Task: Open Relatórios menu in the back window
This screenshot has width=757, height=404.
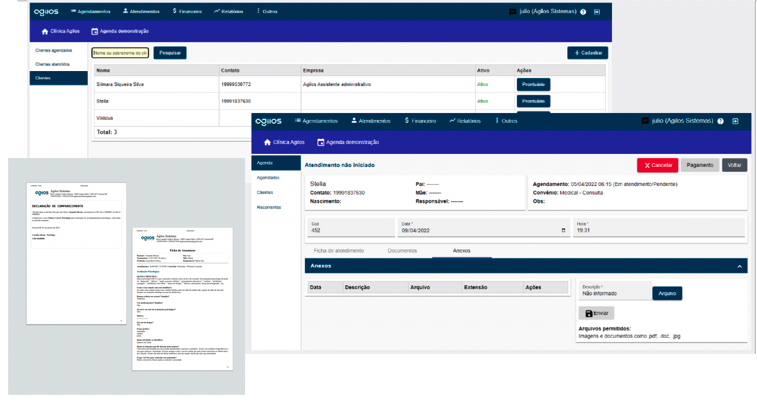Action: (229, 12)
